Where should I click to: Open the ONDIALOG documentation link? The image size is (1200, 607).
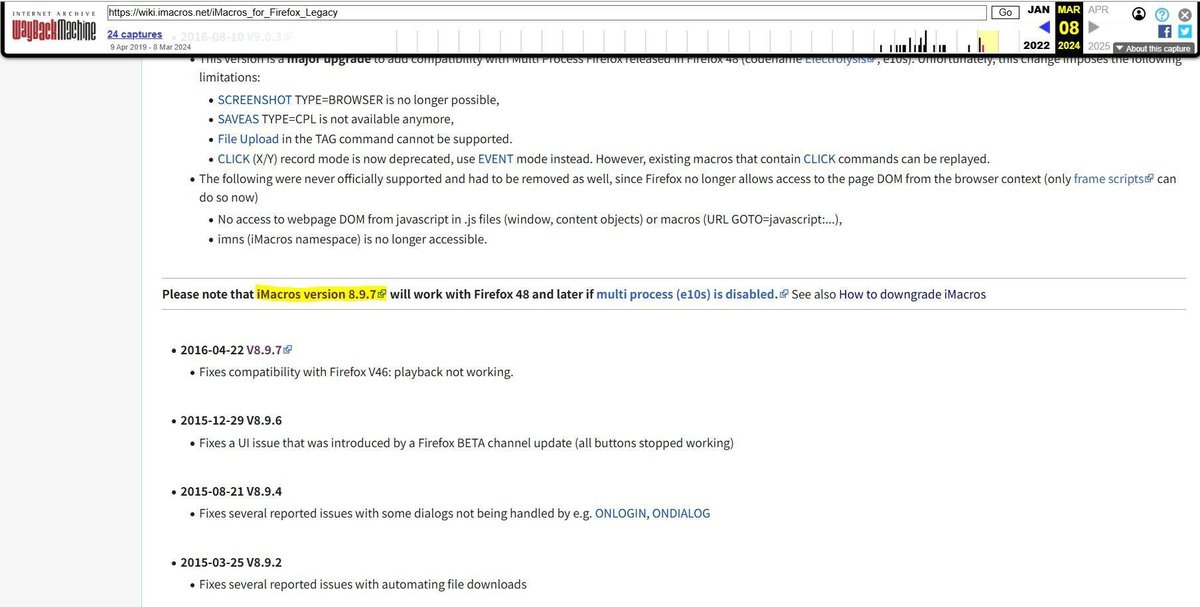(x=682, y=512)
